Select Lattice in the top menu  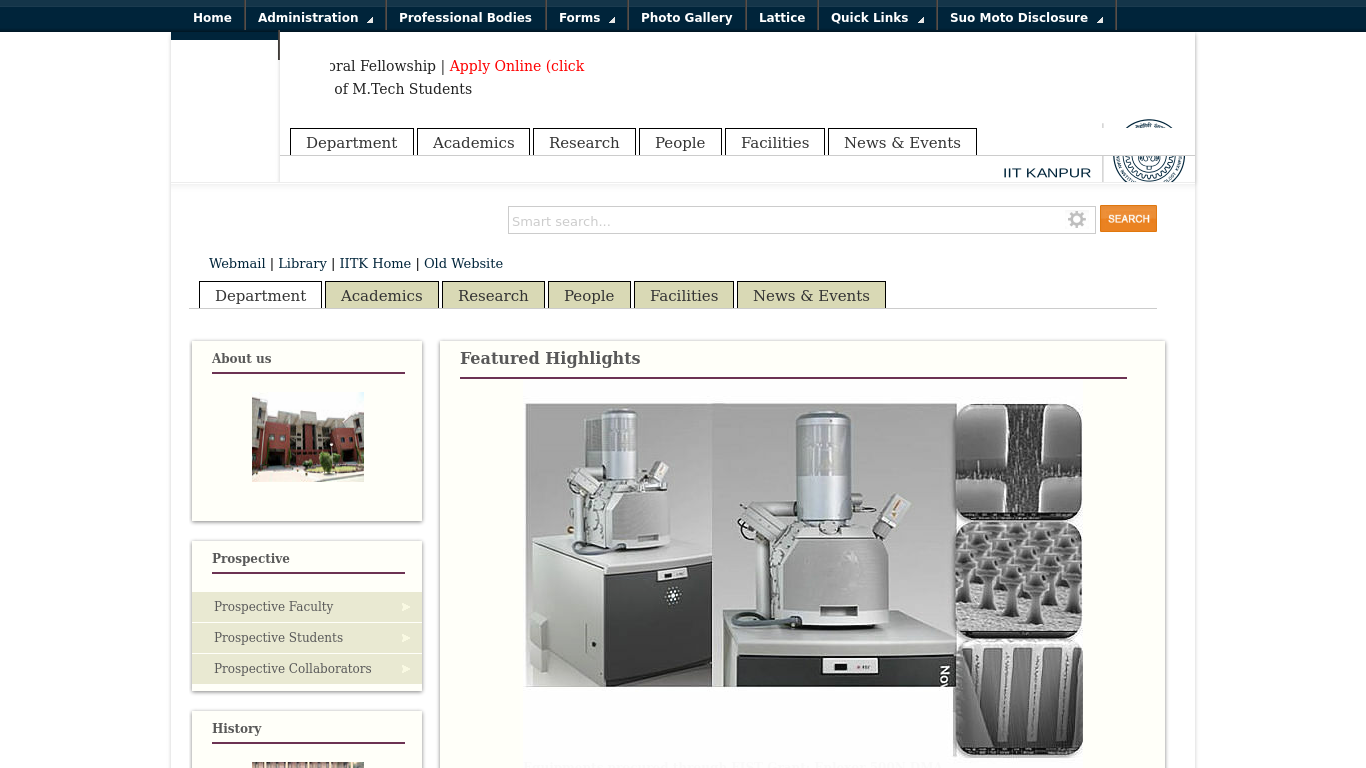782,17
